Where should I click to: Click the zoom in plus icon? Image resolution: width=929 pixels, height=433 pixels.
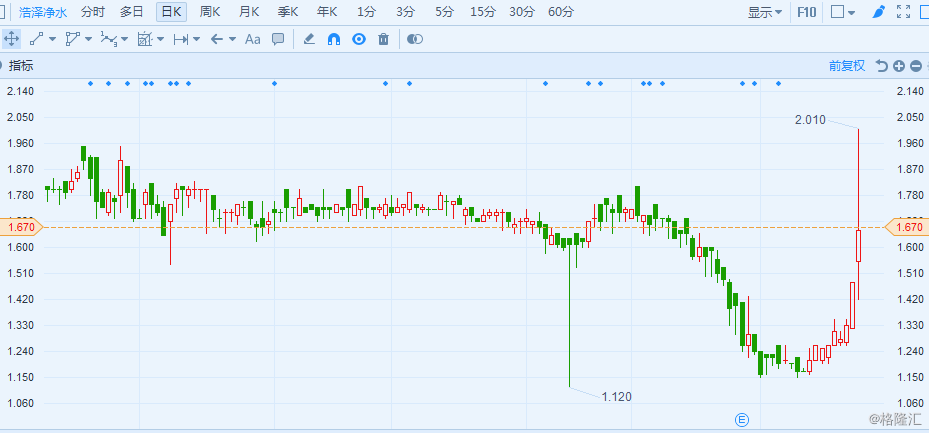click(x=899, y=66)
